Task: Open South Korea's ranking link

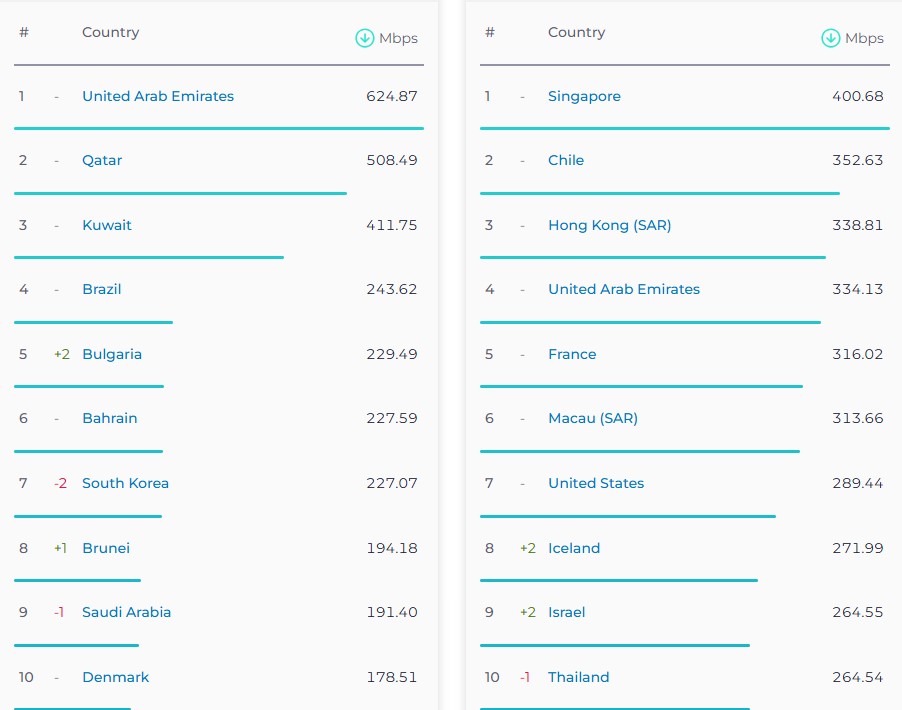Action: 125,483
